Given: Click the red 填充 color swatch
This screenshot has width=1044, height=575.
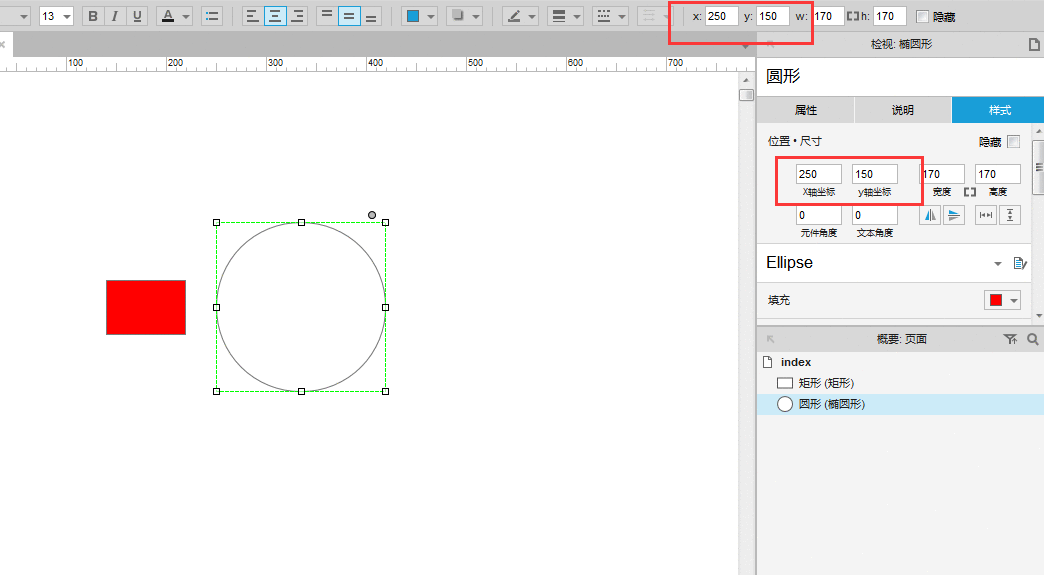Looking at the screenshot, I should click(x=996, y=300).
